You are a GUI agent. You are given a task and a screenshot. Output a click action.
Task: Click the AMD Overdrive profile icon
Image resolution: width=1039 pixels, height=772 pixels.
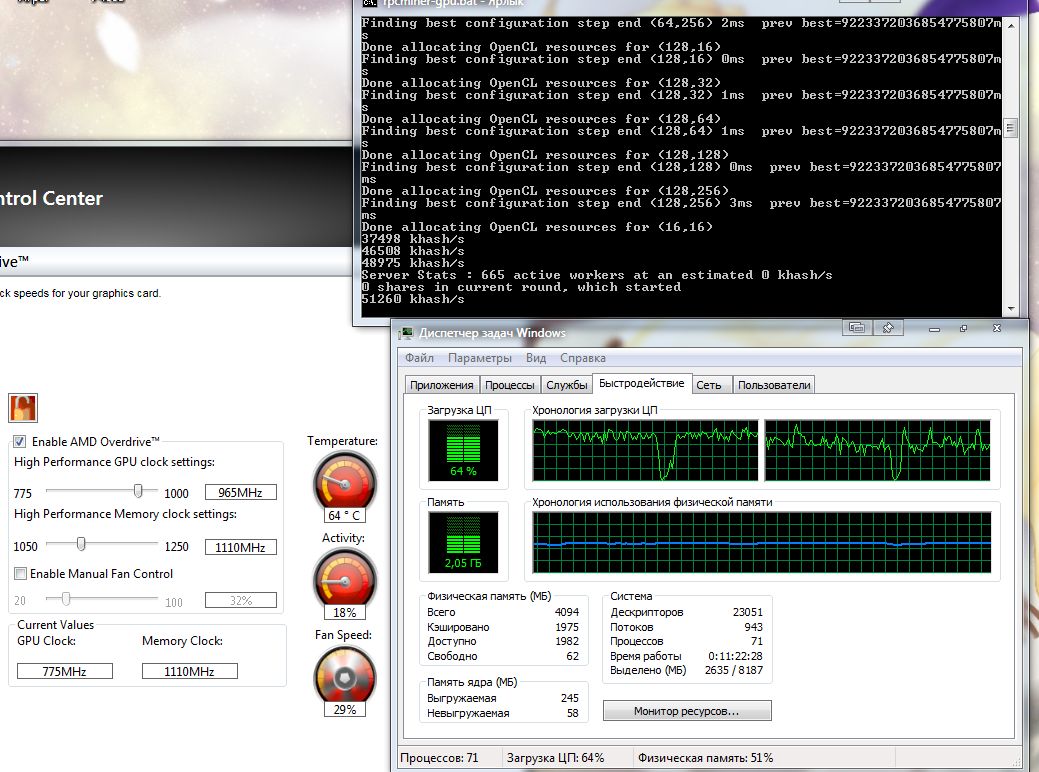tap(23, 408)
